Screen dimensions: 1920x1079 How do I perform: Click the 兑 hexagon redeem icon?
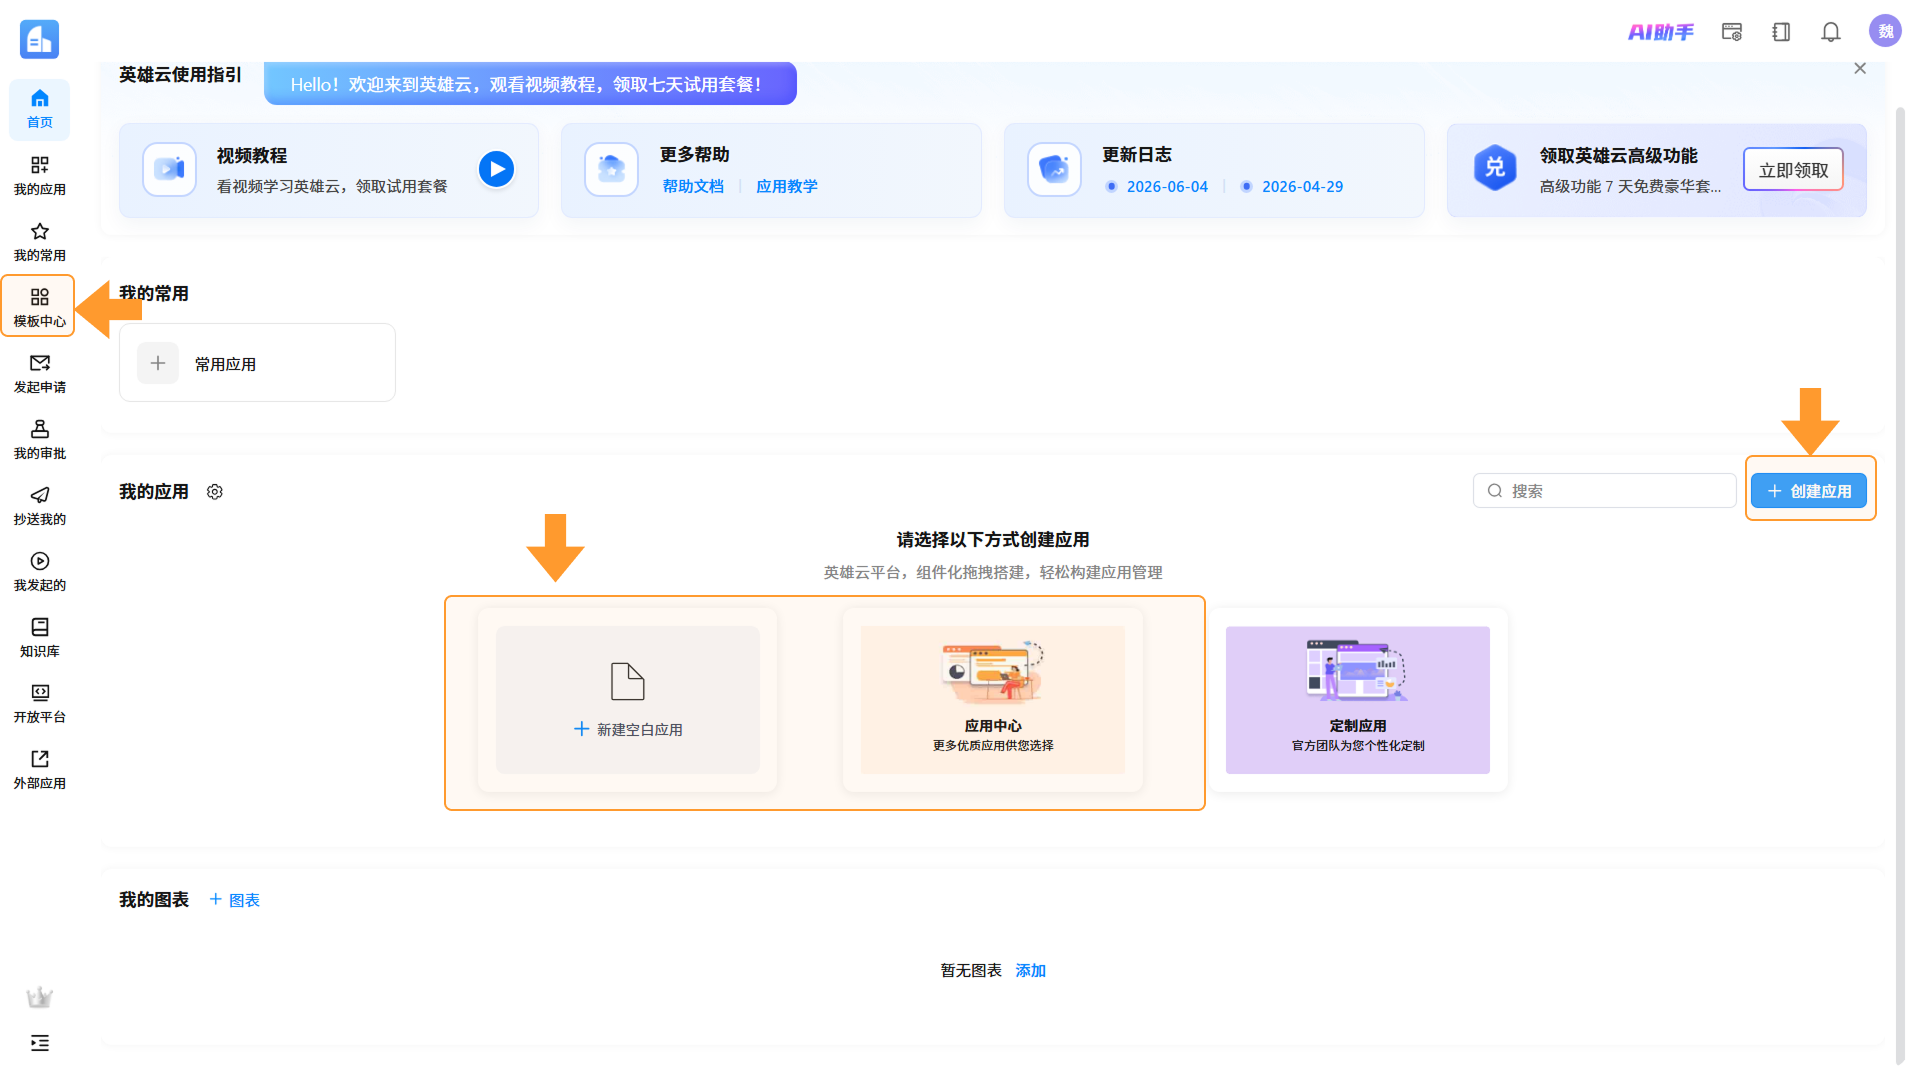click(x=1495, y=168)
